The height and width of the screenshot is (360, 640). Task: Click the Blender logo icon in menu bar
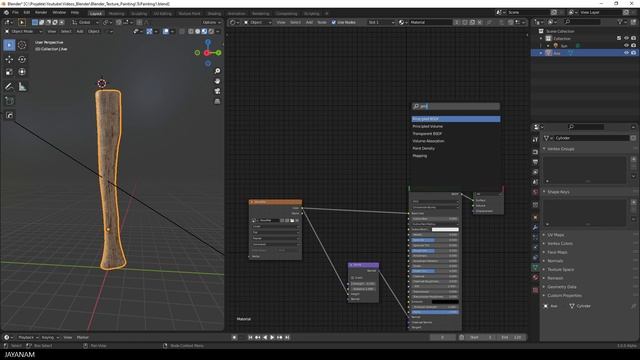6,13
